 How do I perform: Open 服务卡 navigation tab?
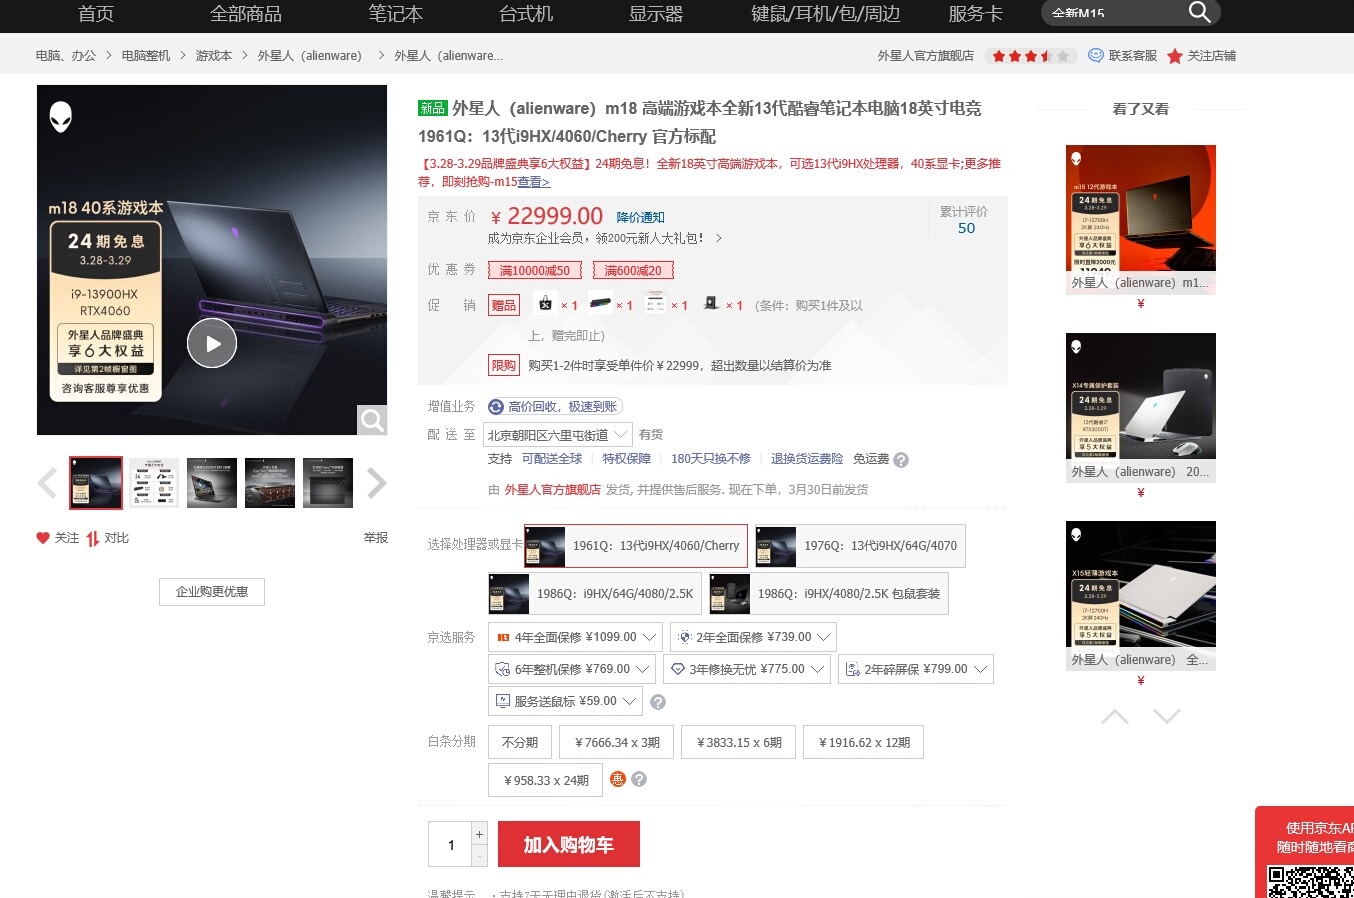tap(976, 14)
